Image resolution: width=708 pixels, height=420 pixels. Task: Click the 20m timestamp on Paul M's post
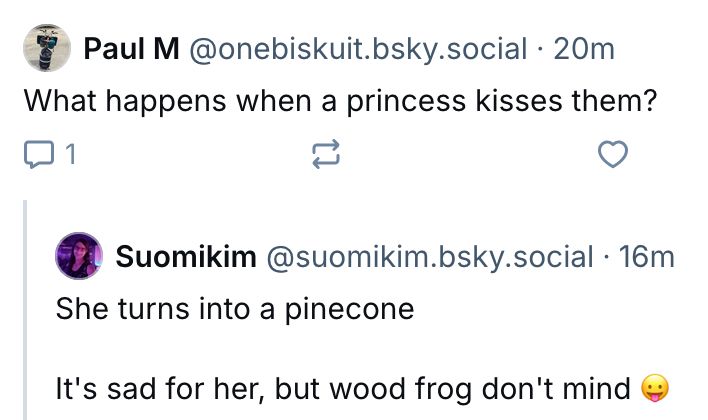[583, 48]
